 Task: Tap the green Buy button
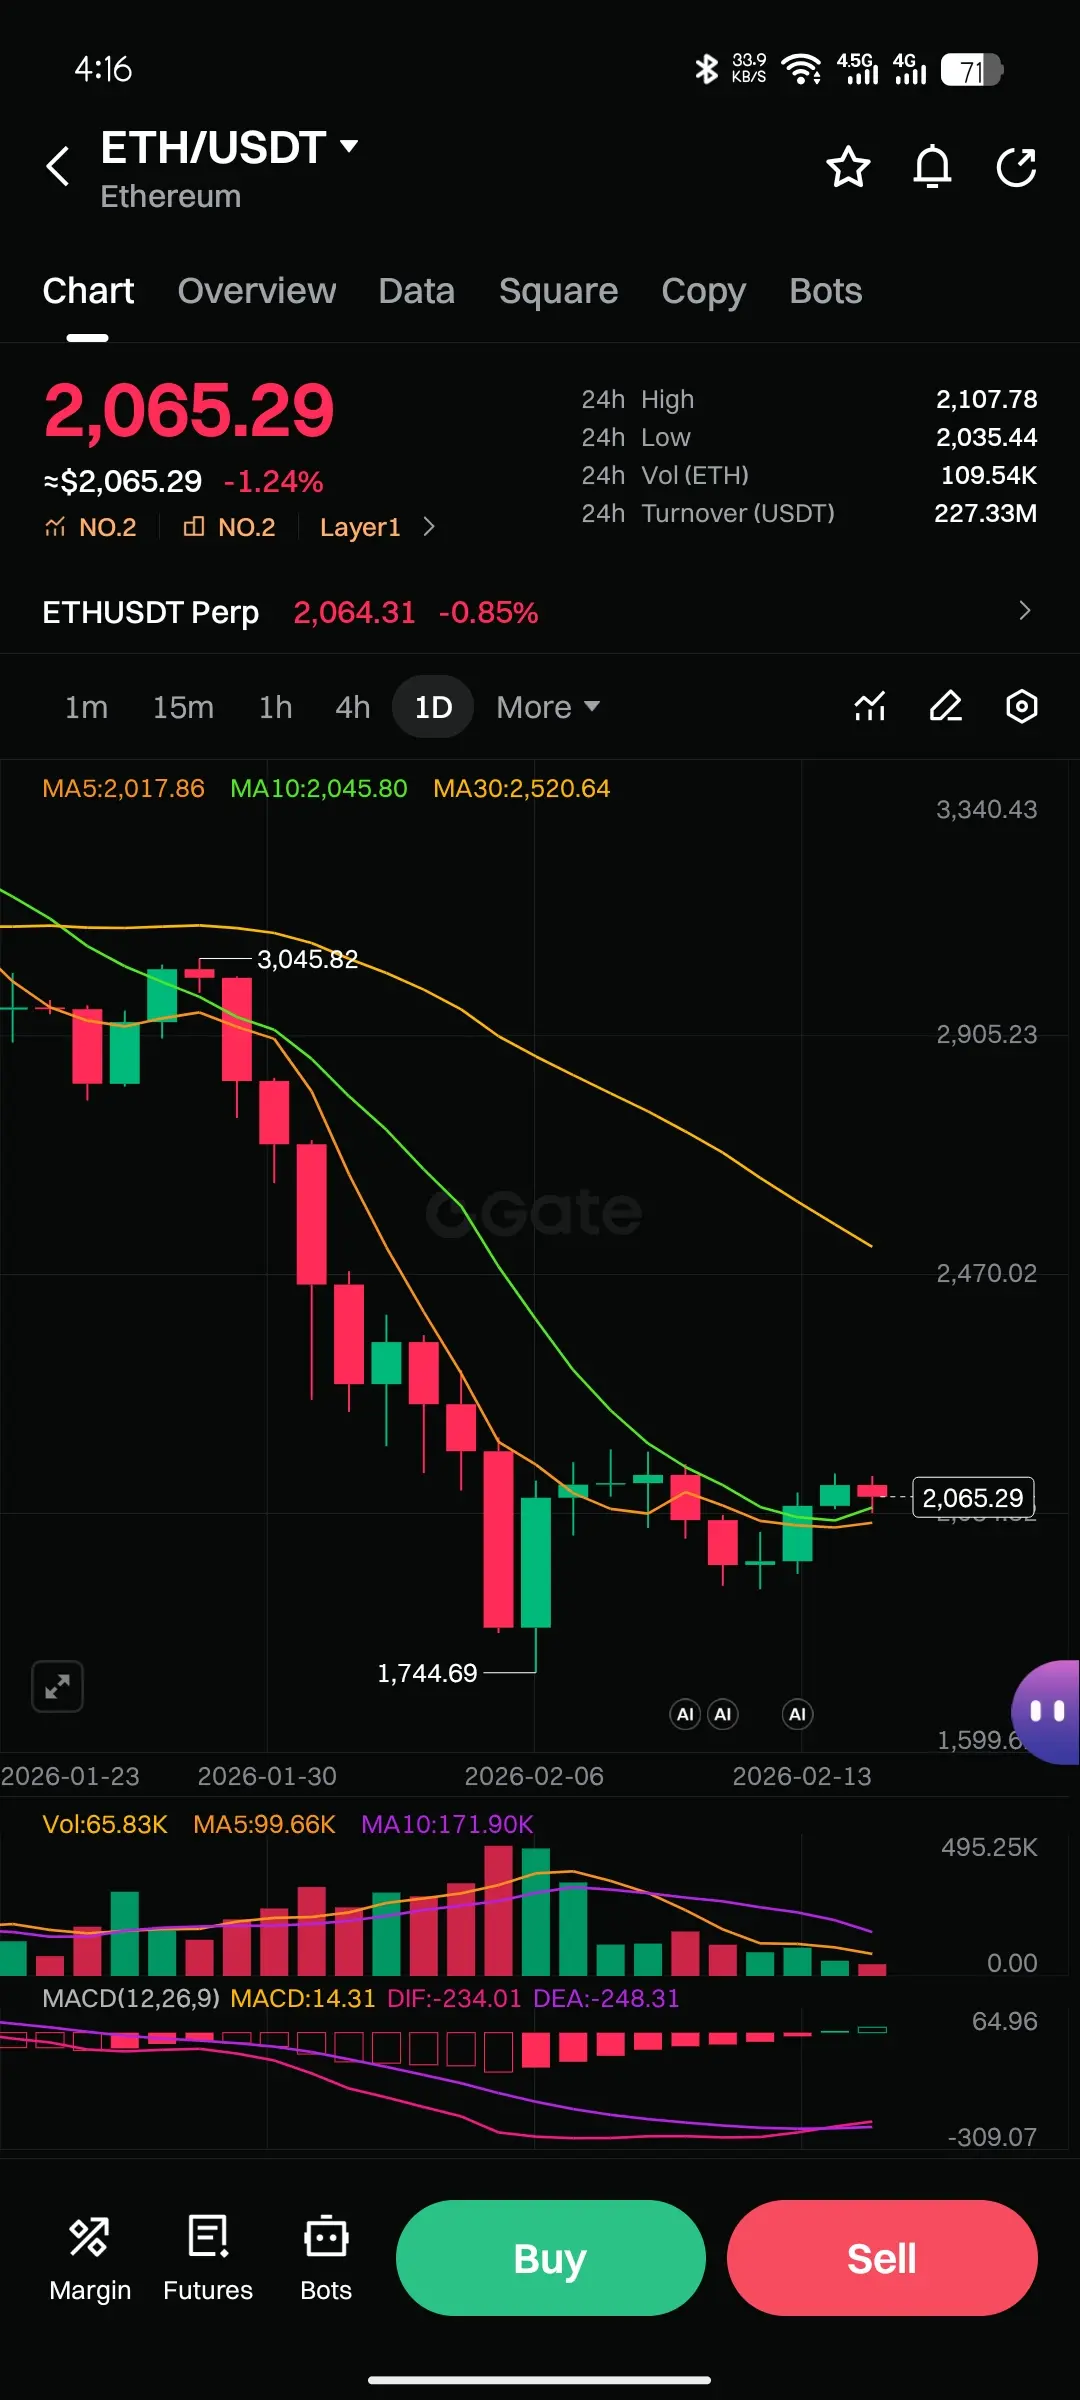(551, 2258)
